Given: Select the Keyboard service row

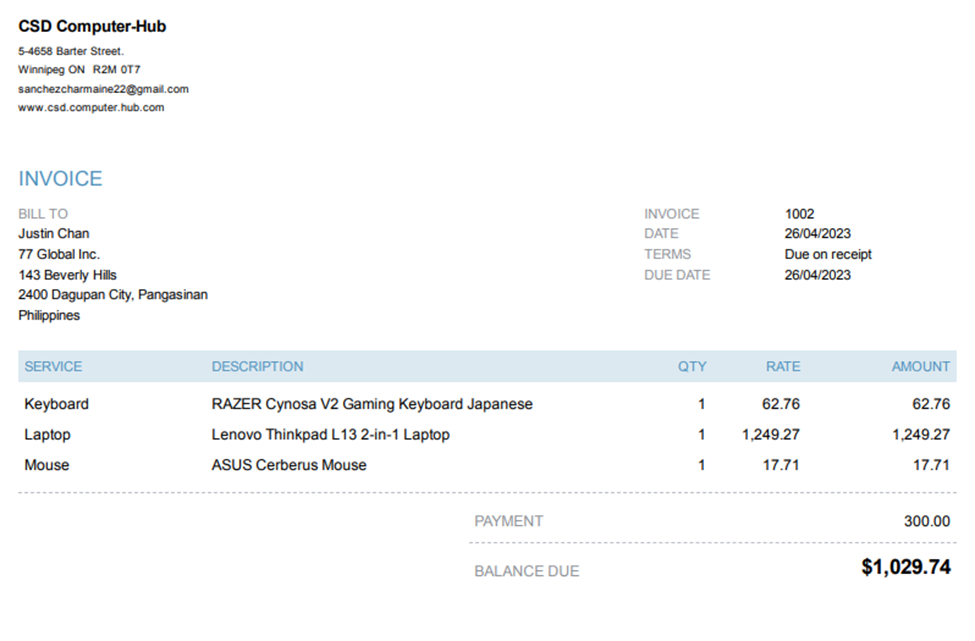Looking at the screenshot, I should (x=56, y=405).
